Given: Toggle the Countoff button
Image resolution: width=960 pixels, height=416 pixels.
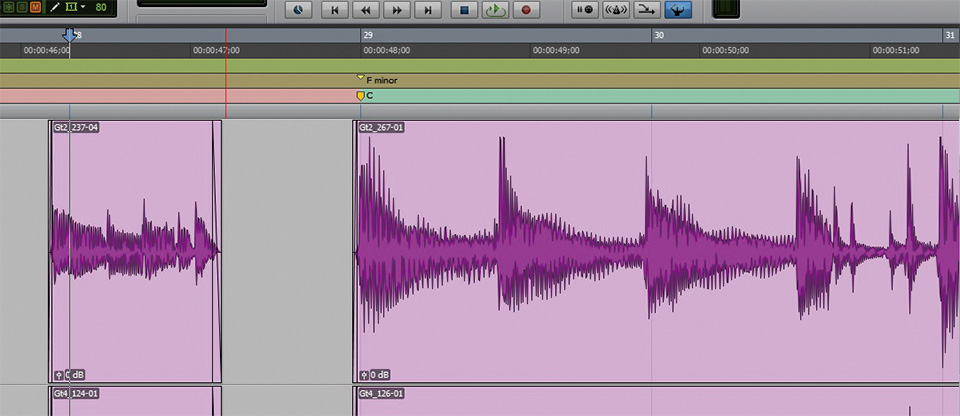Looking at the screenshot, I should point(647,10).
